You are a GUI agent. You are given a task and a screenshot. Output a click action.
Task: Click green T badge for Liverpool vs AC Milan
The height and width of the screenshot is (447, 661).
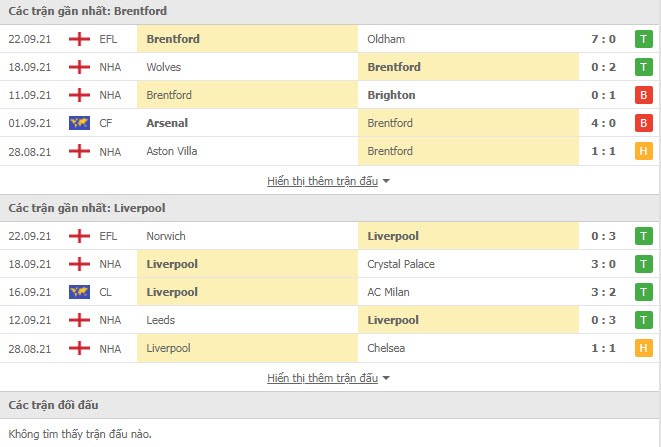(x=643, y=292)
